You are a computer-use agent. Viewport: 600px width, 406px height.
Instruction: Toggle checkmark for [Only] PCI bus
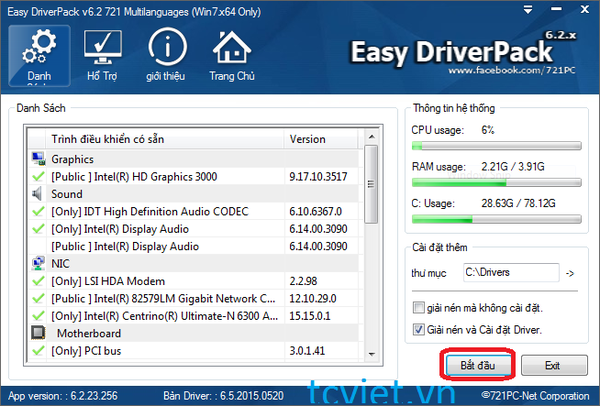point(38,351)
